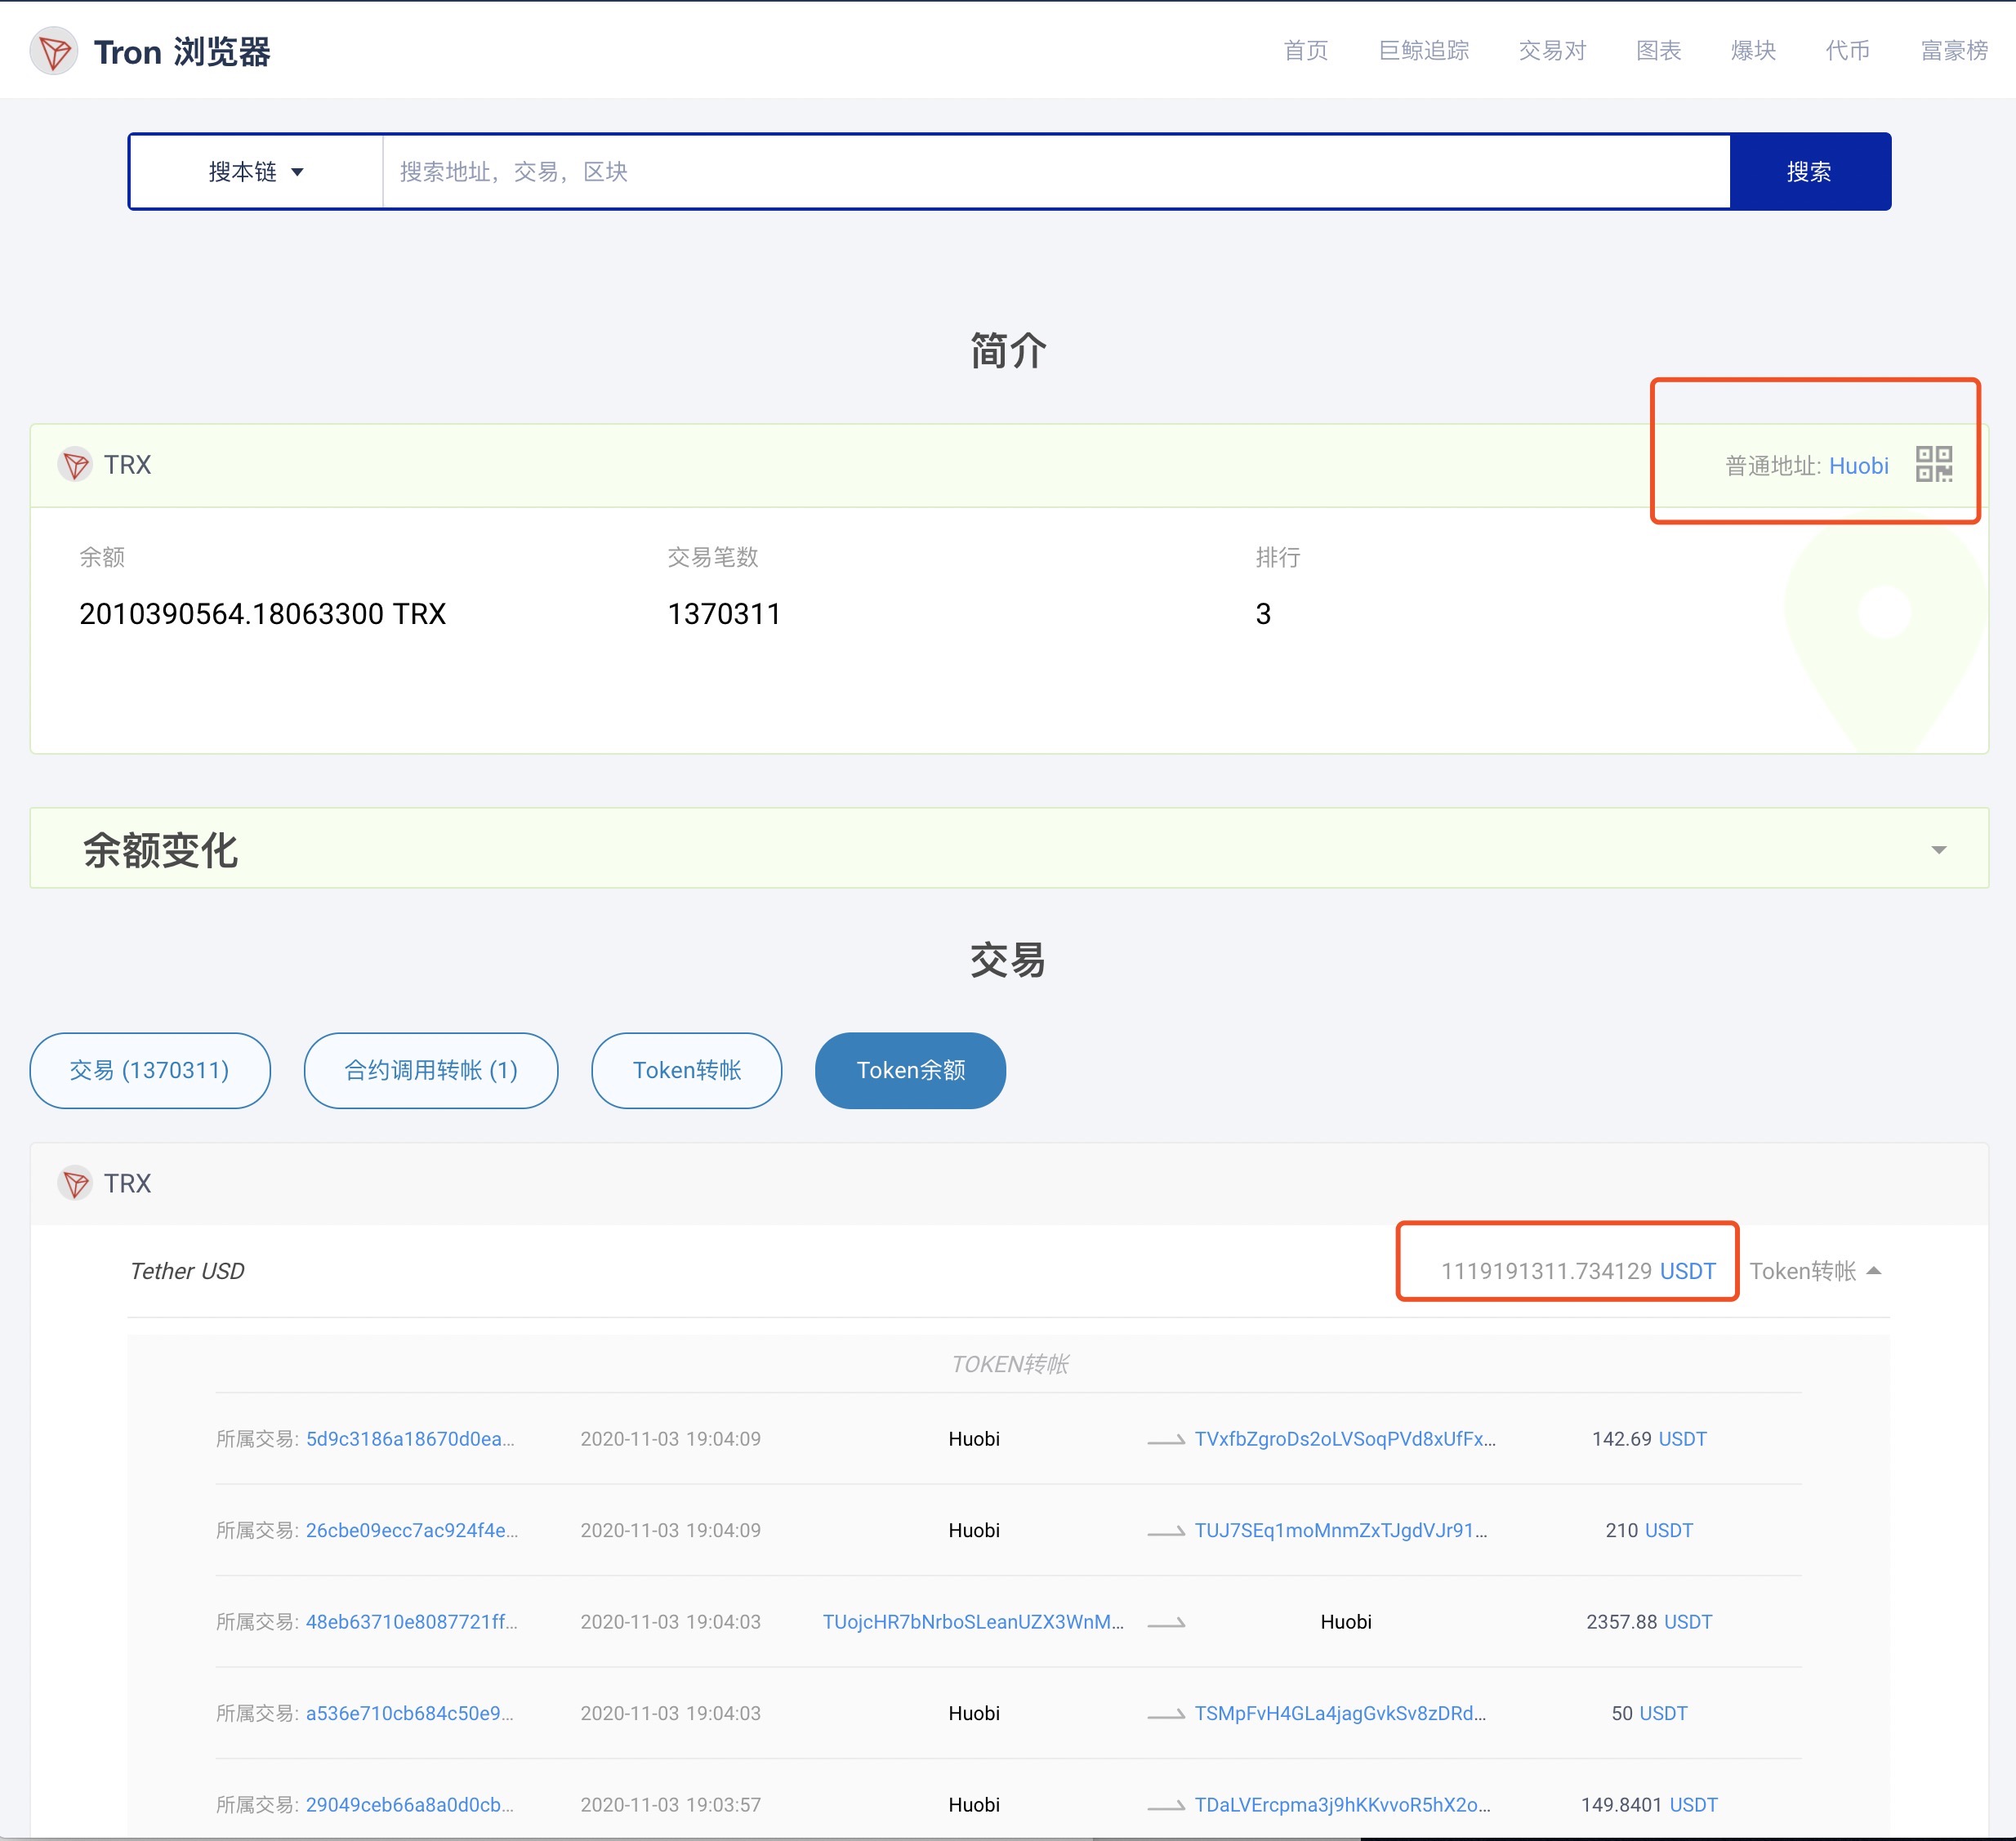Click USDT link in the 210 row

1669,1531
